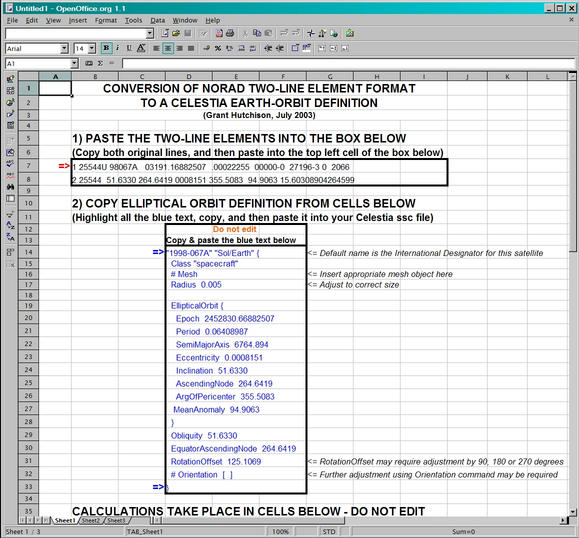Select cell with 'Epoch 2452830.66882507'
Image resolution: width=579 pixels, height=538 pixels.
click(225, 318)
